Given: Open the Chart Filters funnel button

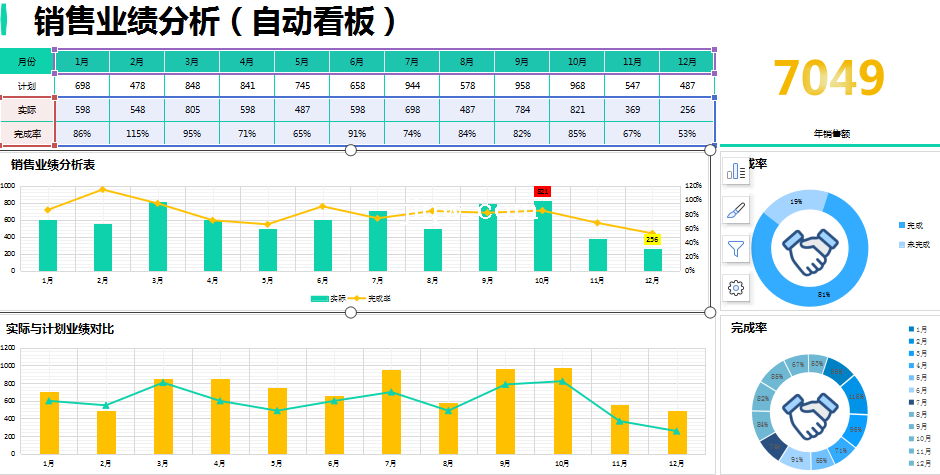Looking at the screenshot, I should 736,248.
